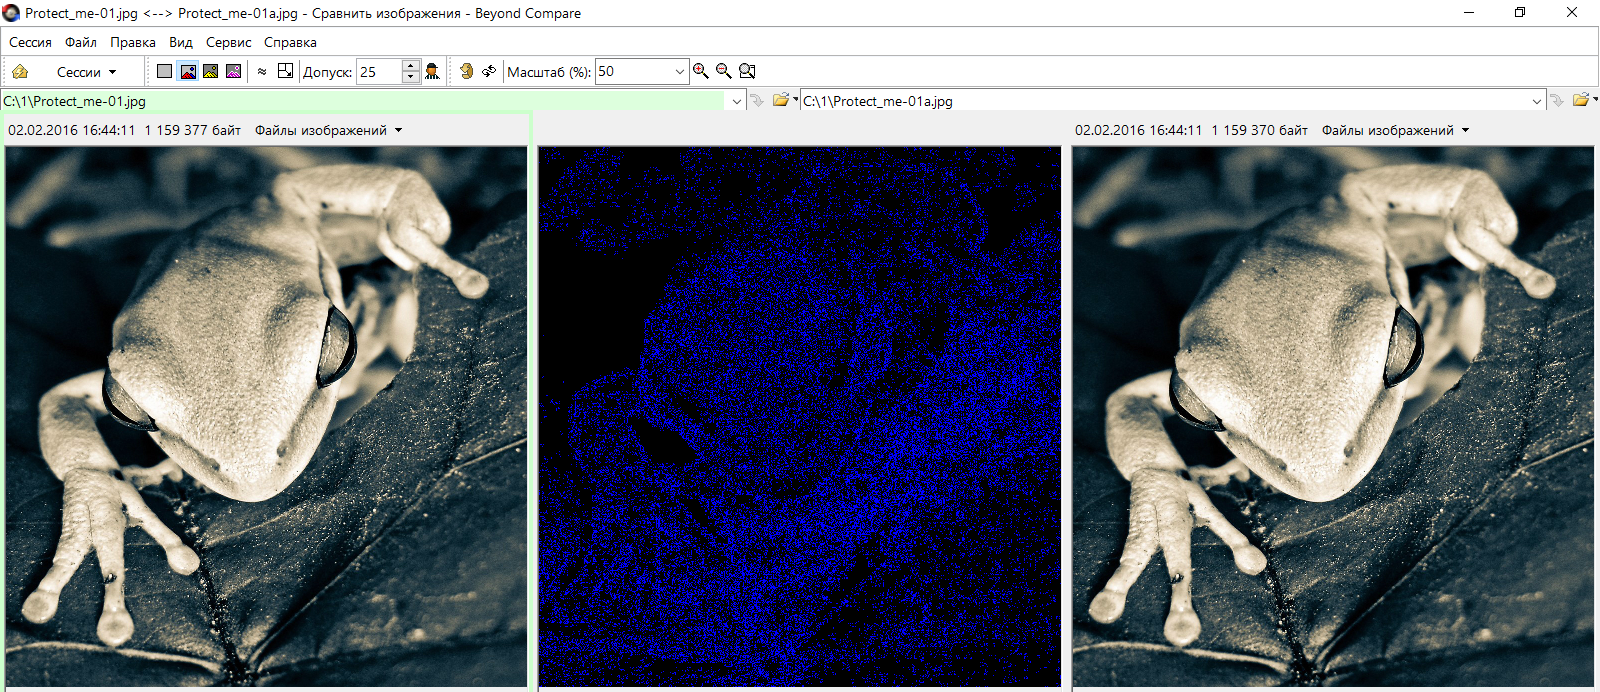Switch to the range mode view button
1600x692 pixels.
click(211, 71)
